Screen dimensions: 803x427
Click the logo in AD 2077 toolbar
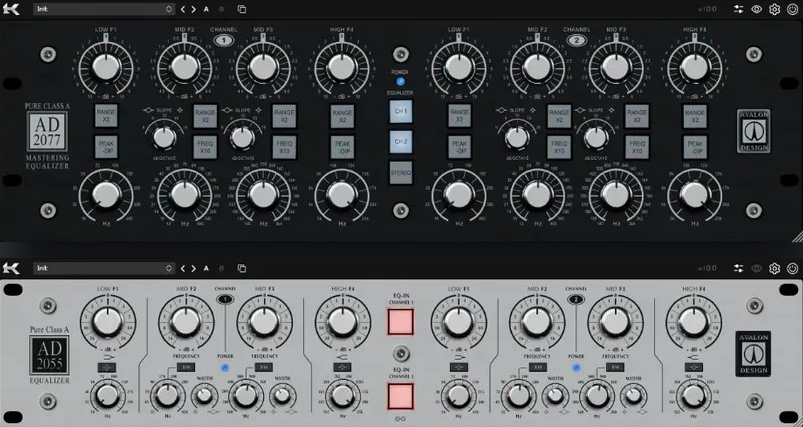click(x=11, y=9)
